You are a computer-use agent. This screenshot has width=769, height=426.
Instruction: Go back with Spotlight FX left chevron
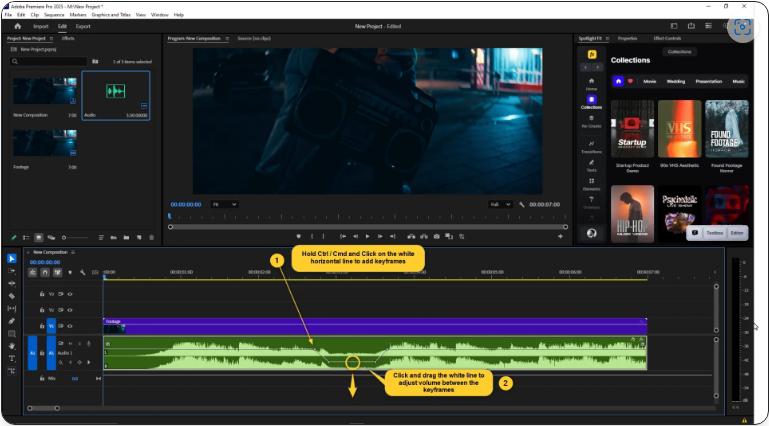(x=586, y=67)
